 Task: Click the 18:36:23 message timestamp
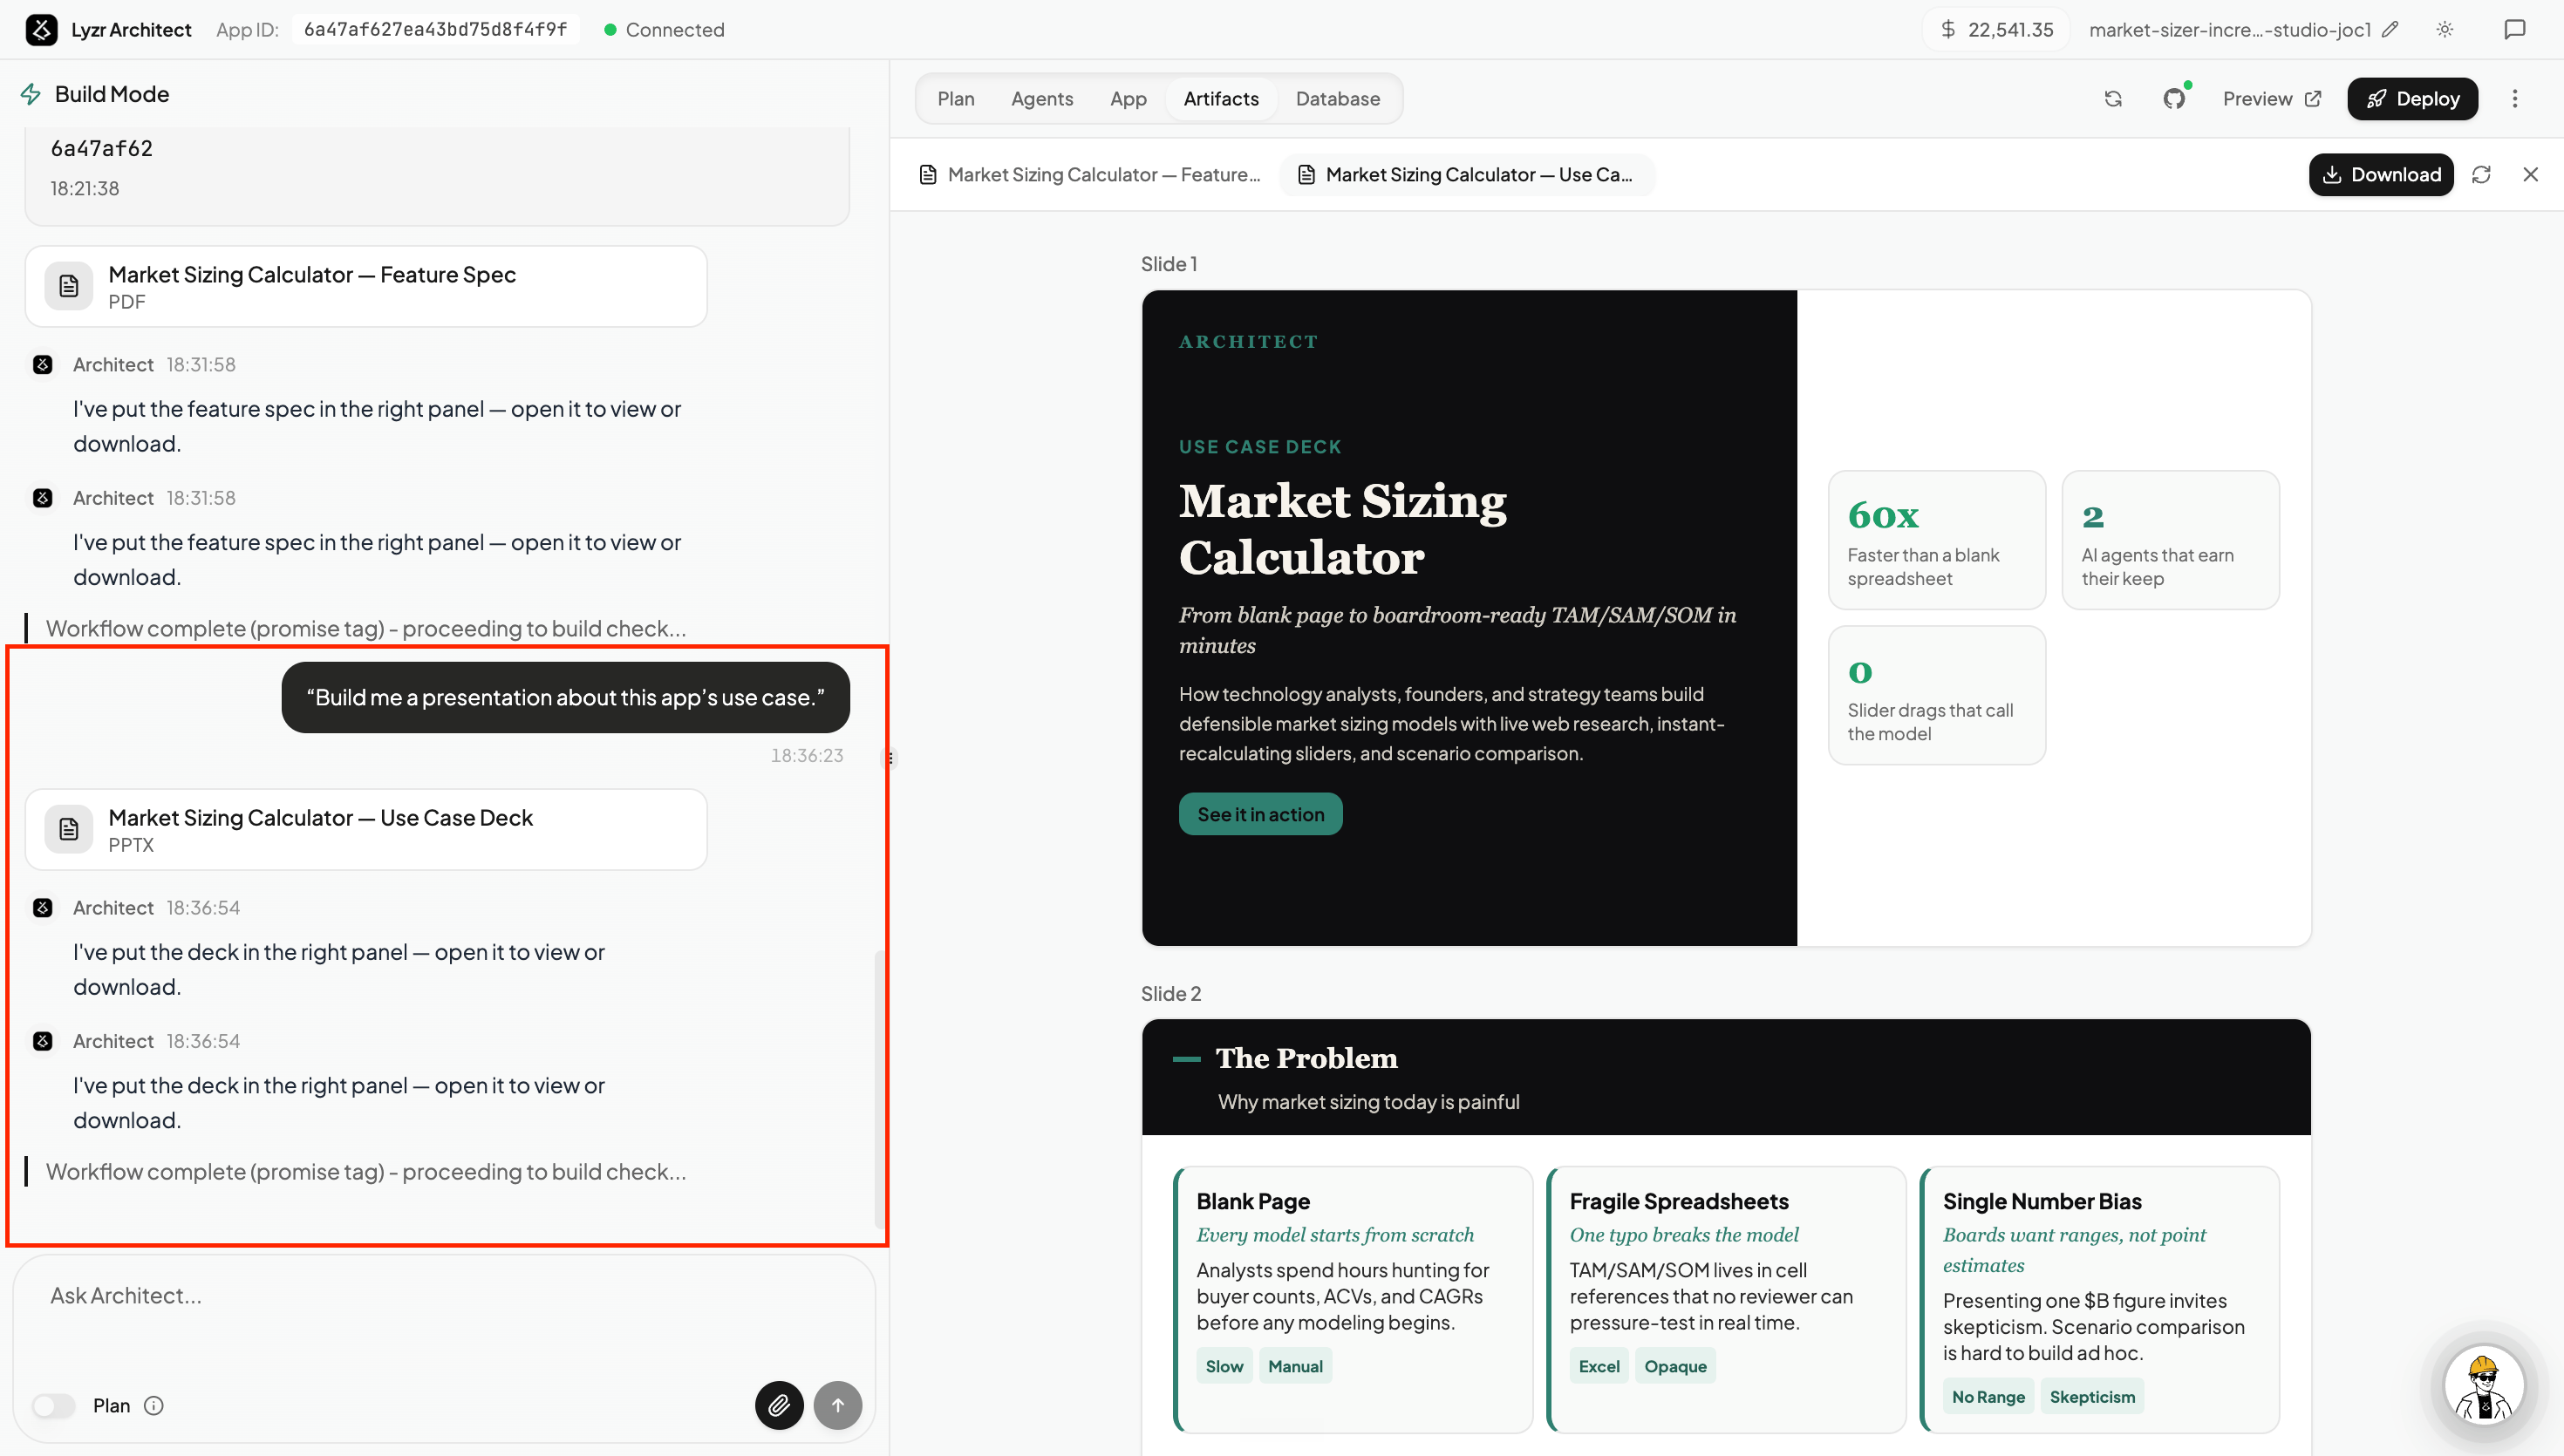tap(806, 755)
